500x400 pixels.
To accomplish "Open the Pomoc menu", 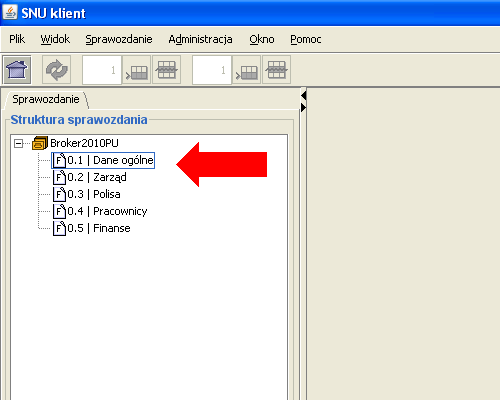I will (306, 39).
